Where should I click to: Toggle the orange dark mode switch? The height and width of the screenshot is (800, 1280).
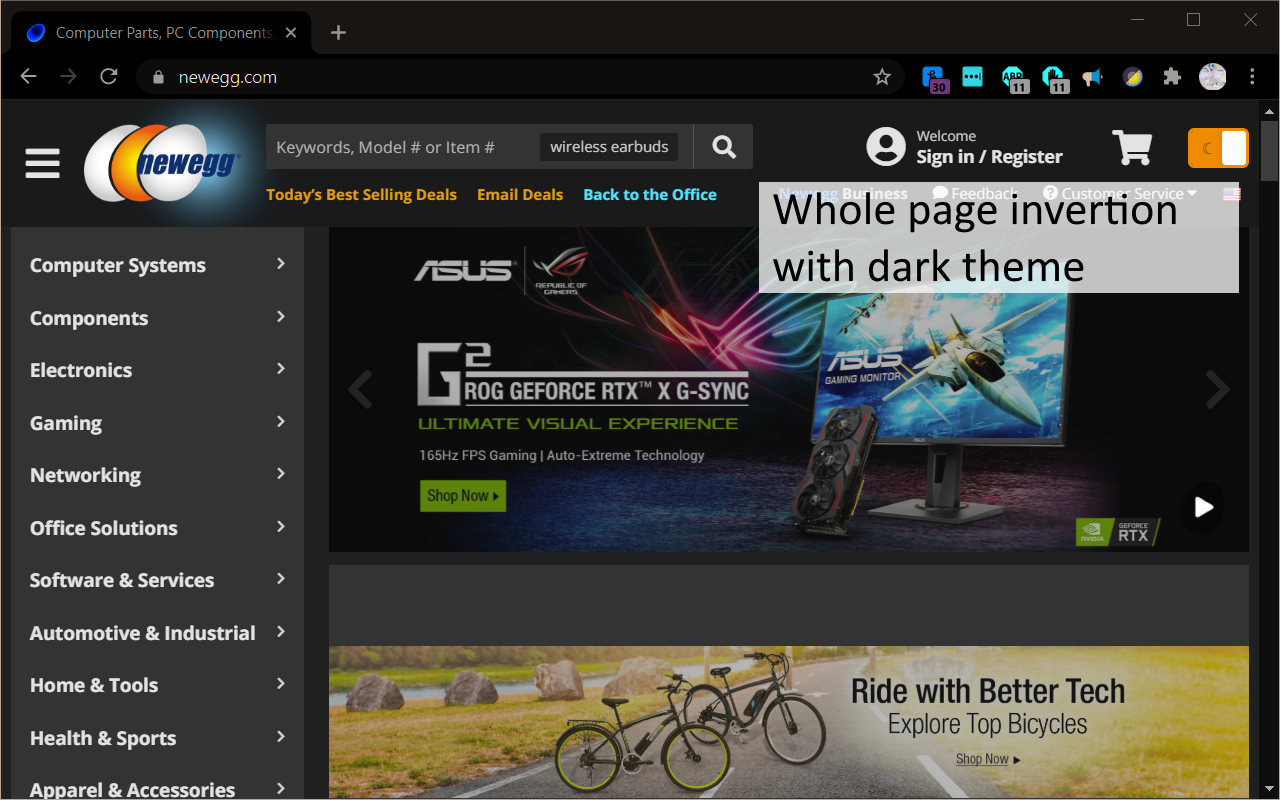pos(1218,148)
